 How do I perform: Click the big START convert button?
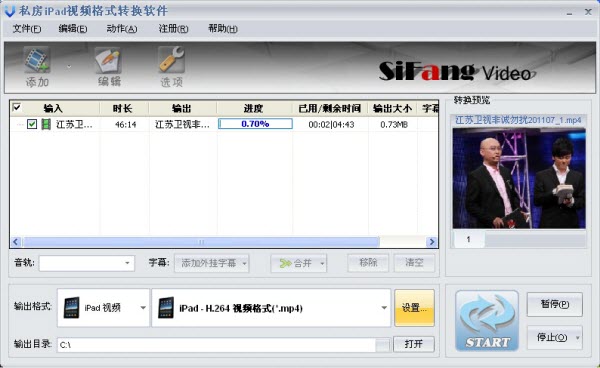pyautogui.click(x=487, y=321)
